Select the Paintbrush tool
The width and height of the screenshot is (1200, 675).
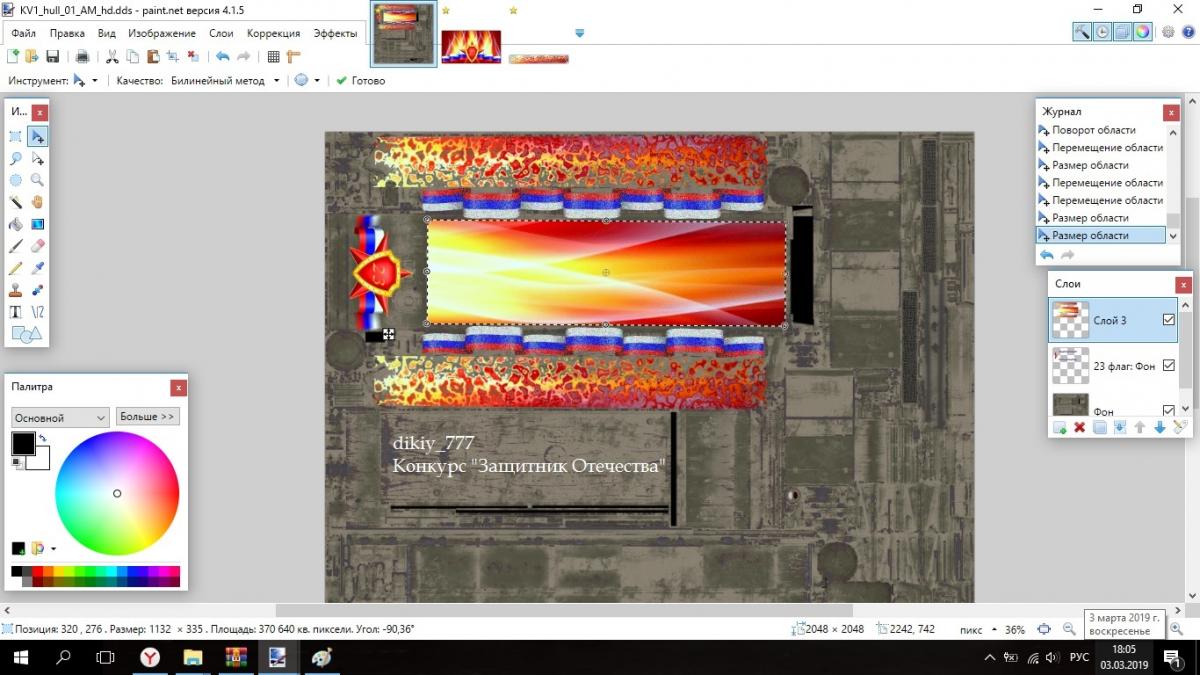coord(16,246)
